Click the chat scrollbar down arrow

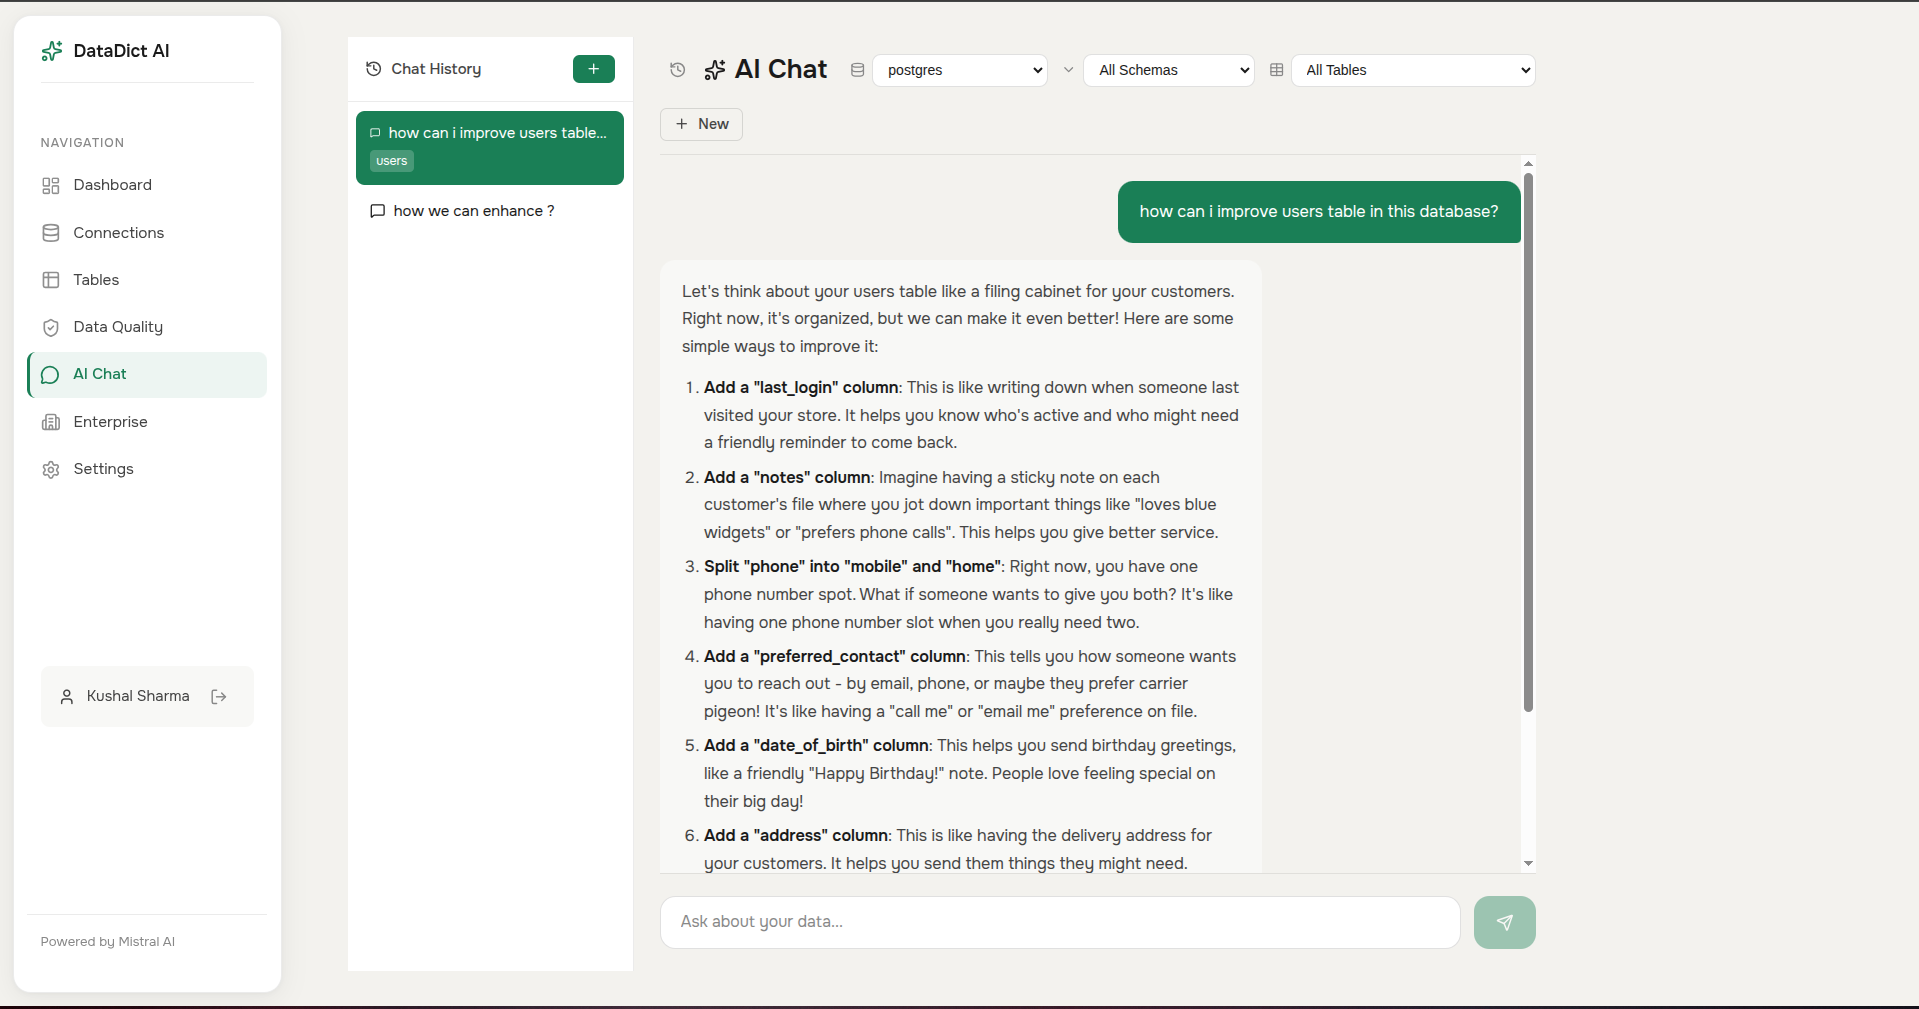(x=1528, y=863)
